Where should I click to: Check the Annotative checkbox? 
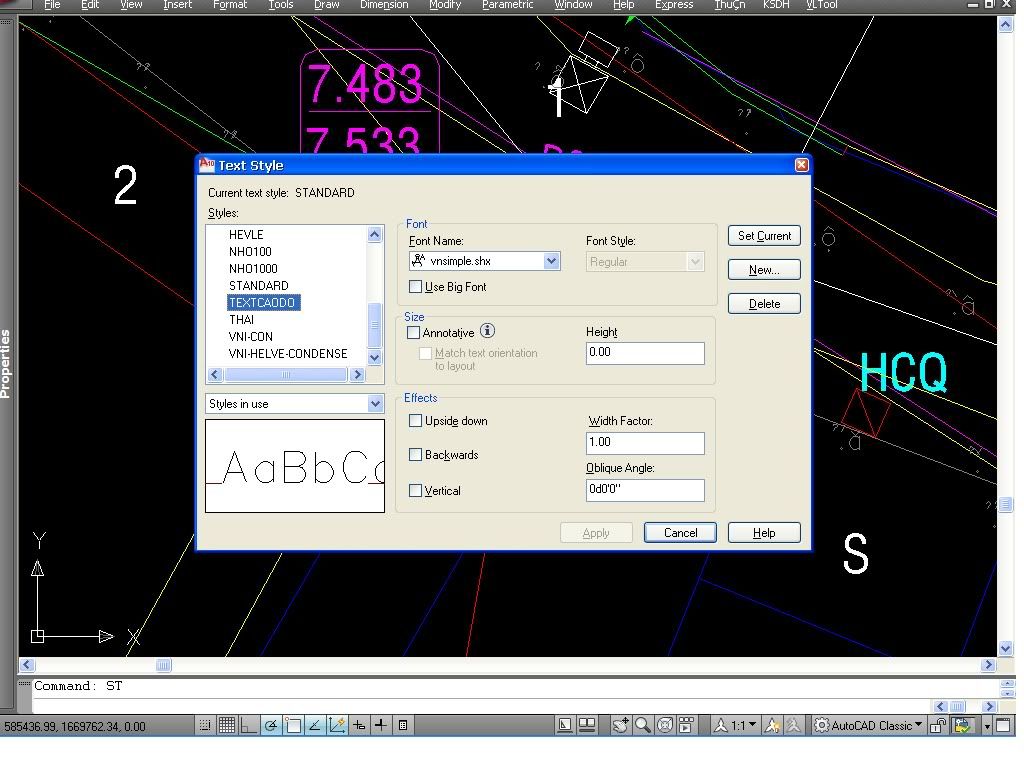click(x=413, y=332)
